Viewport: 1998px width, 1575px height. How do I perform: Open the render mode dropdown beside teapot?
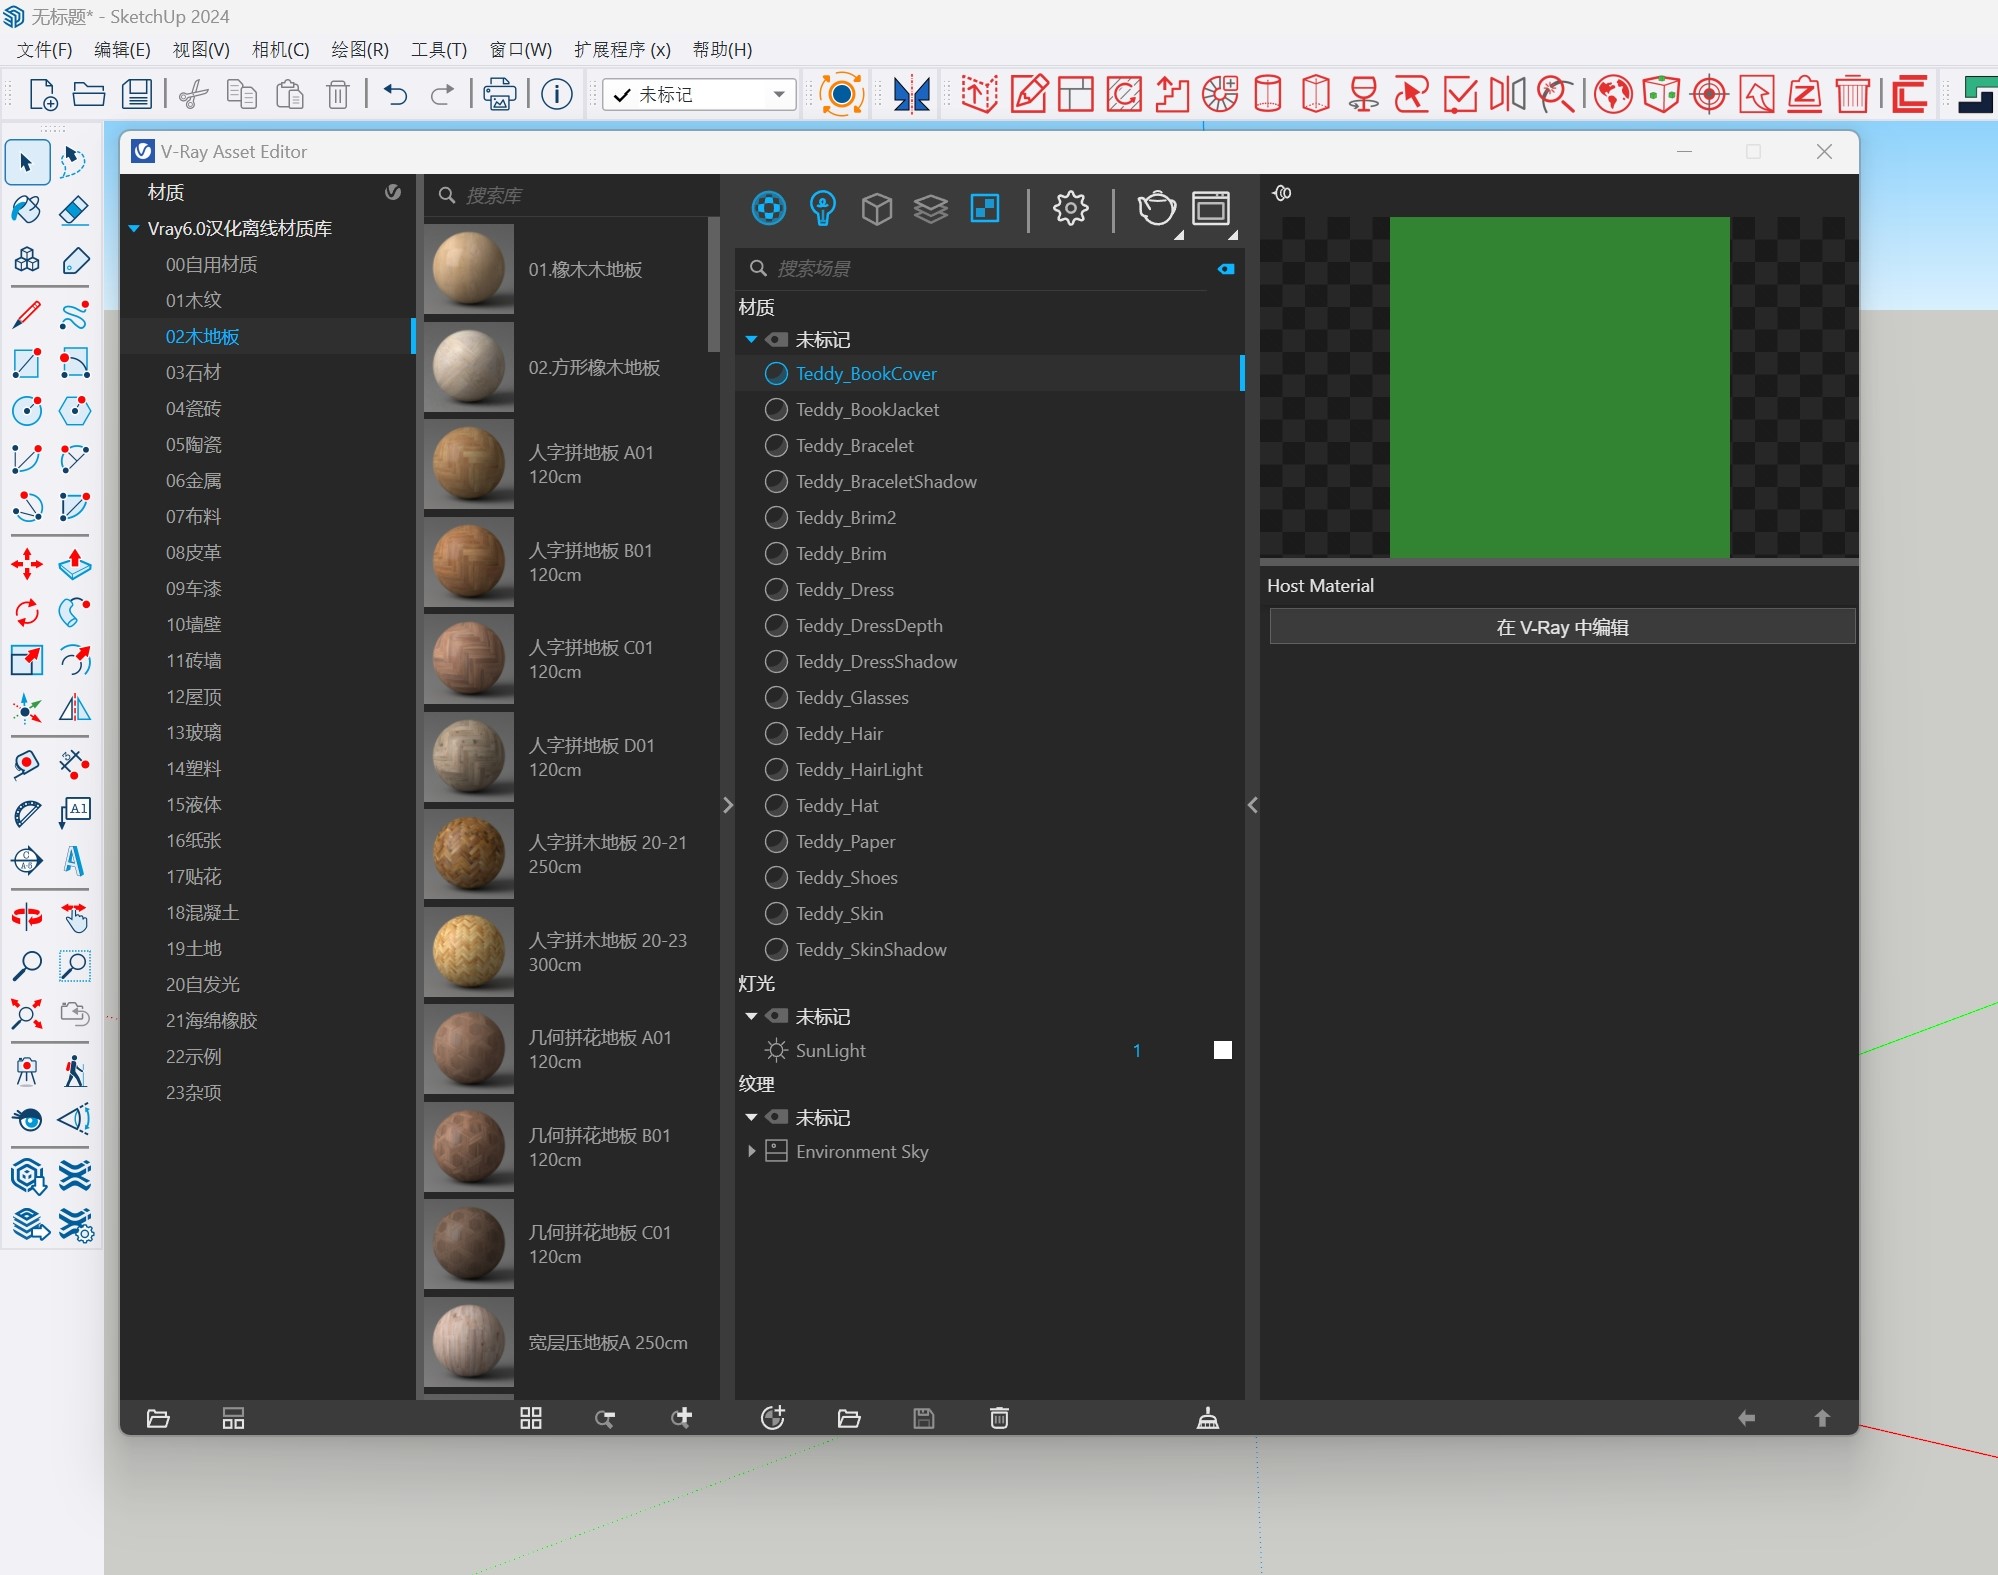(x=1179, y=235)
